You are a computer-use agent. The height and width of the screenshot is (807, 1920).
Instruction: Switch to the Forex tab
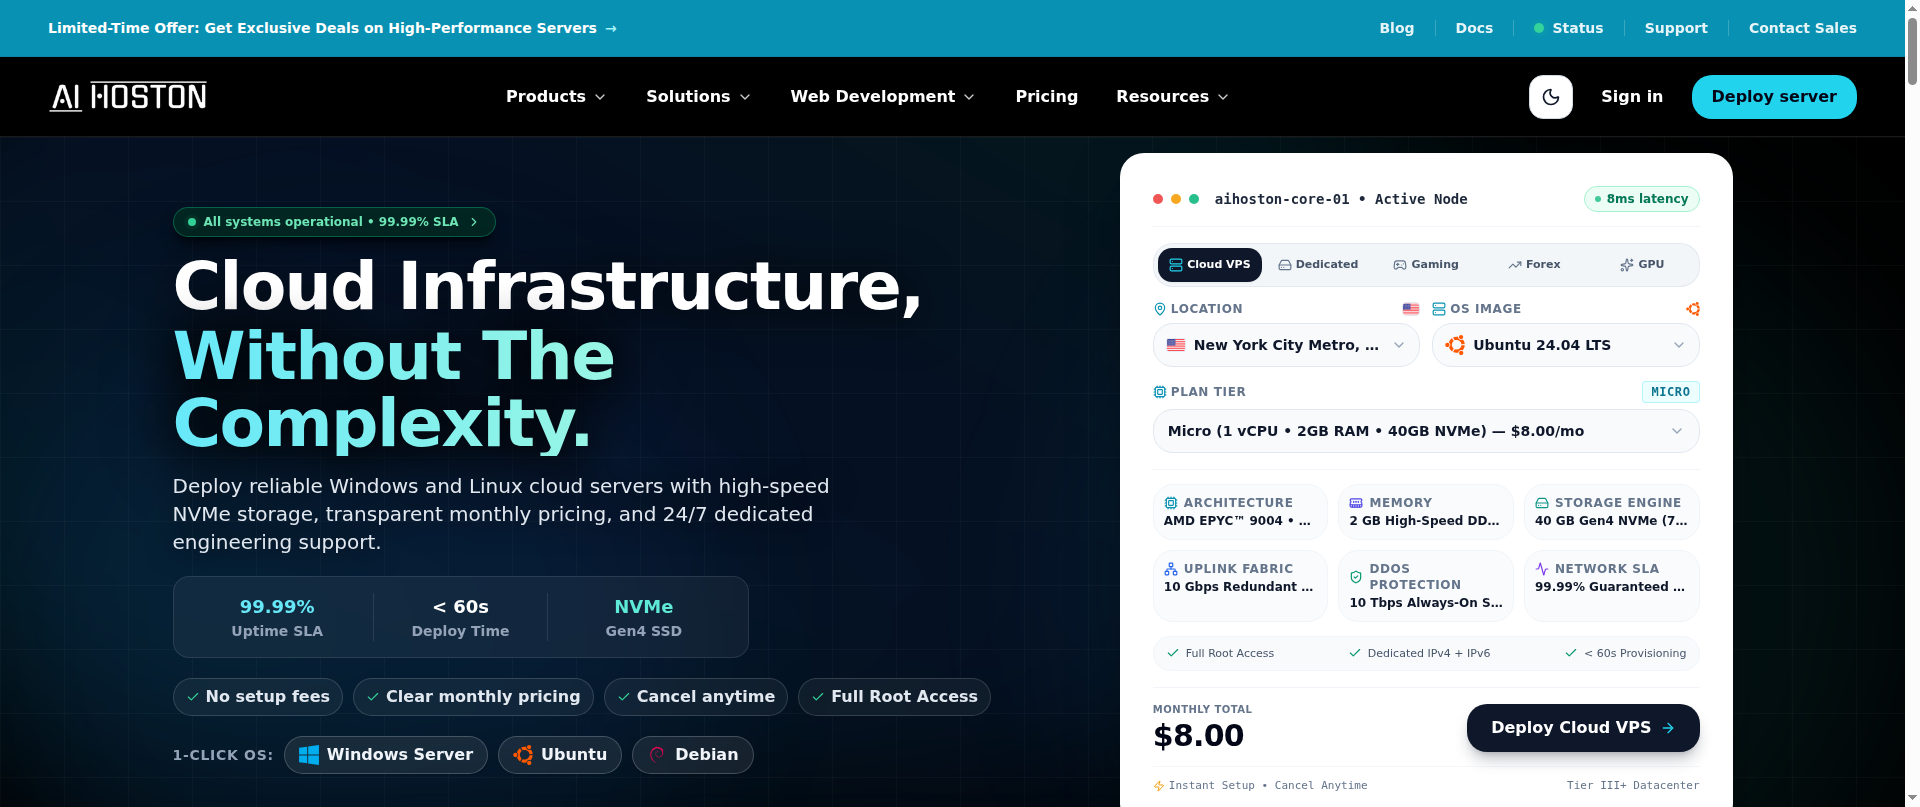pyautogui.click(x=1534, y=265)
